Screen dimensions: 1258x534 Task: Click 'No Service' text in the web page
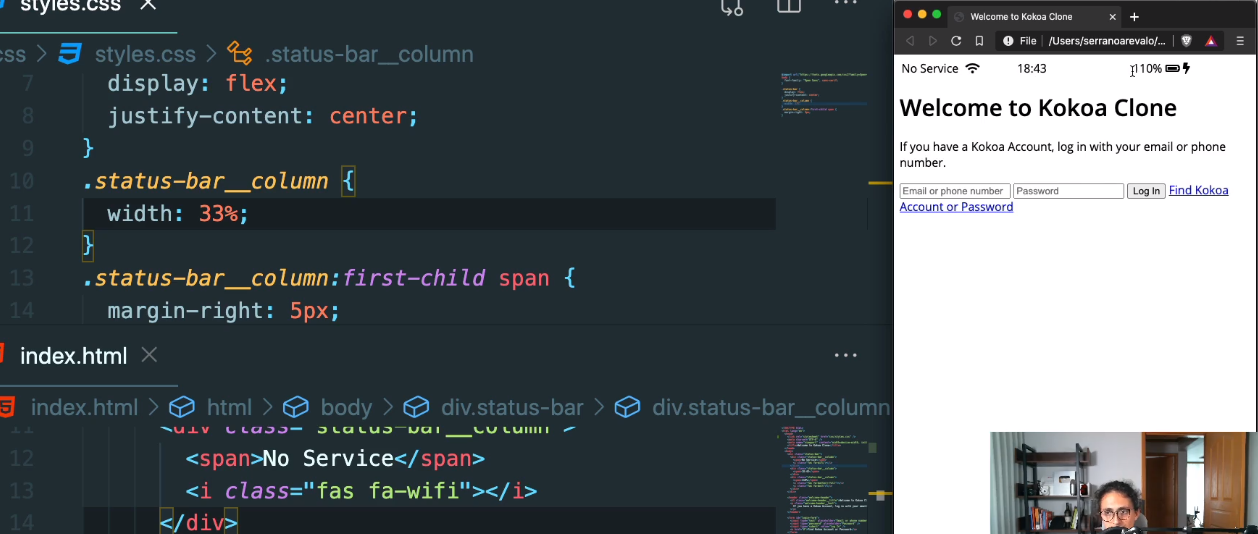(929, 69)
